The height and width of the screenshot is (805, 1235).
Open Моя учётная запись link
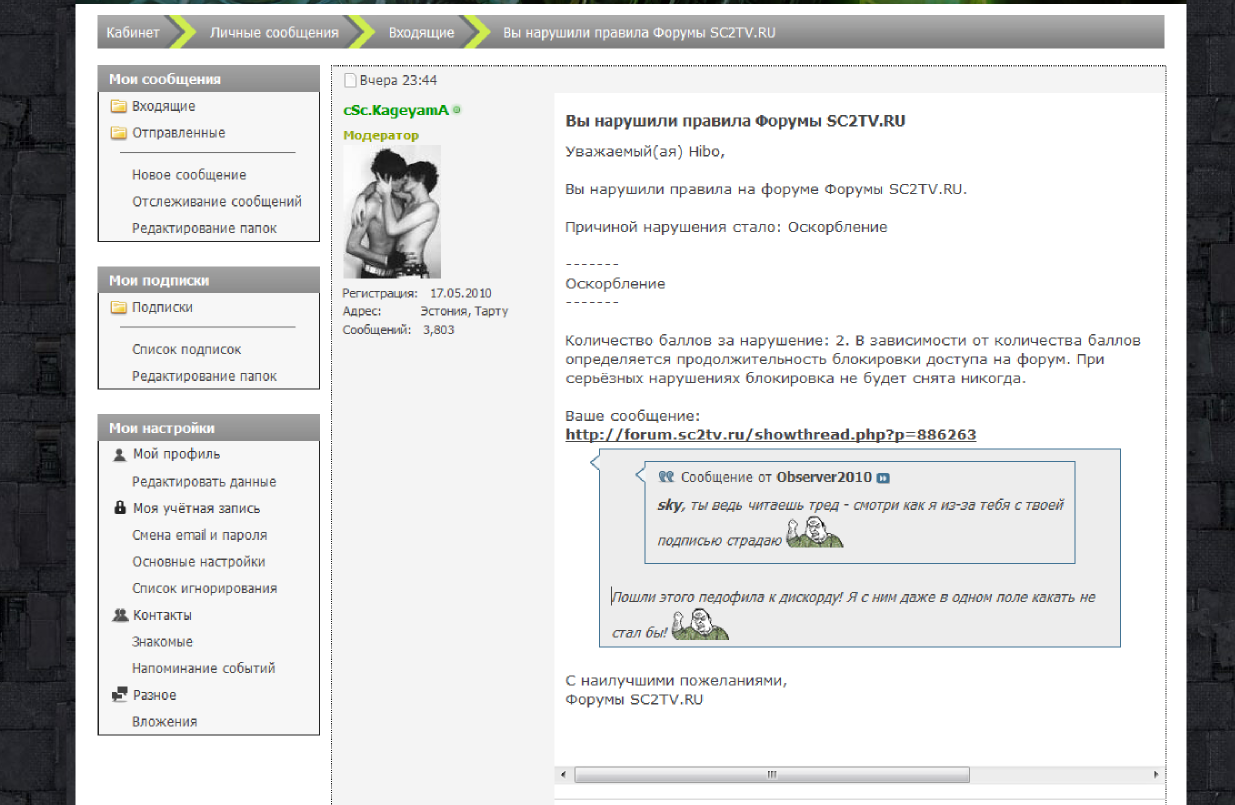(x=196, y=508)
